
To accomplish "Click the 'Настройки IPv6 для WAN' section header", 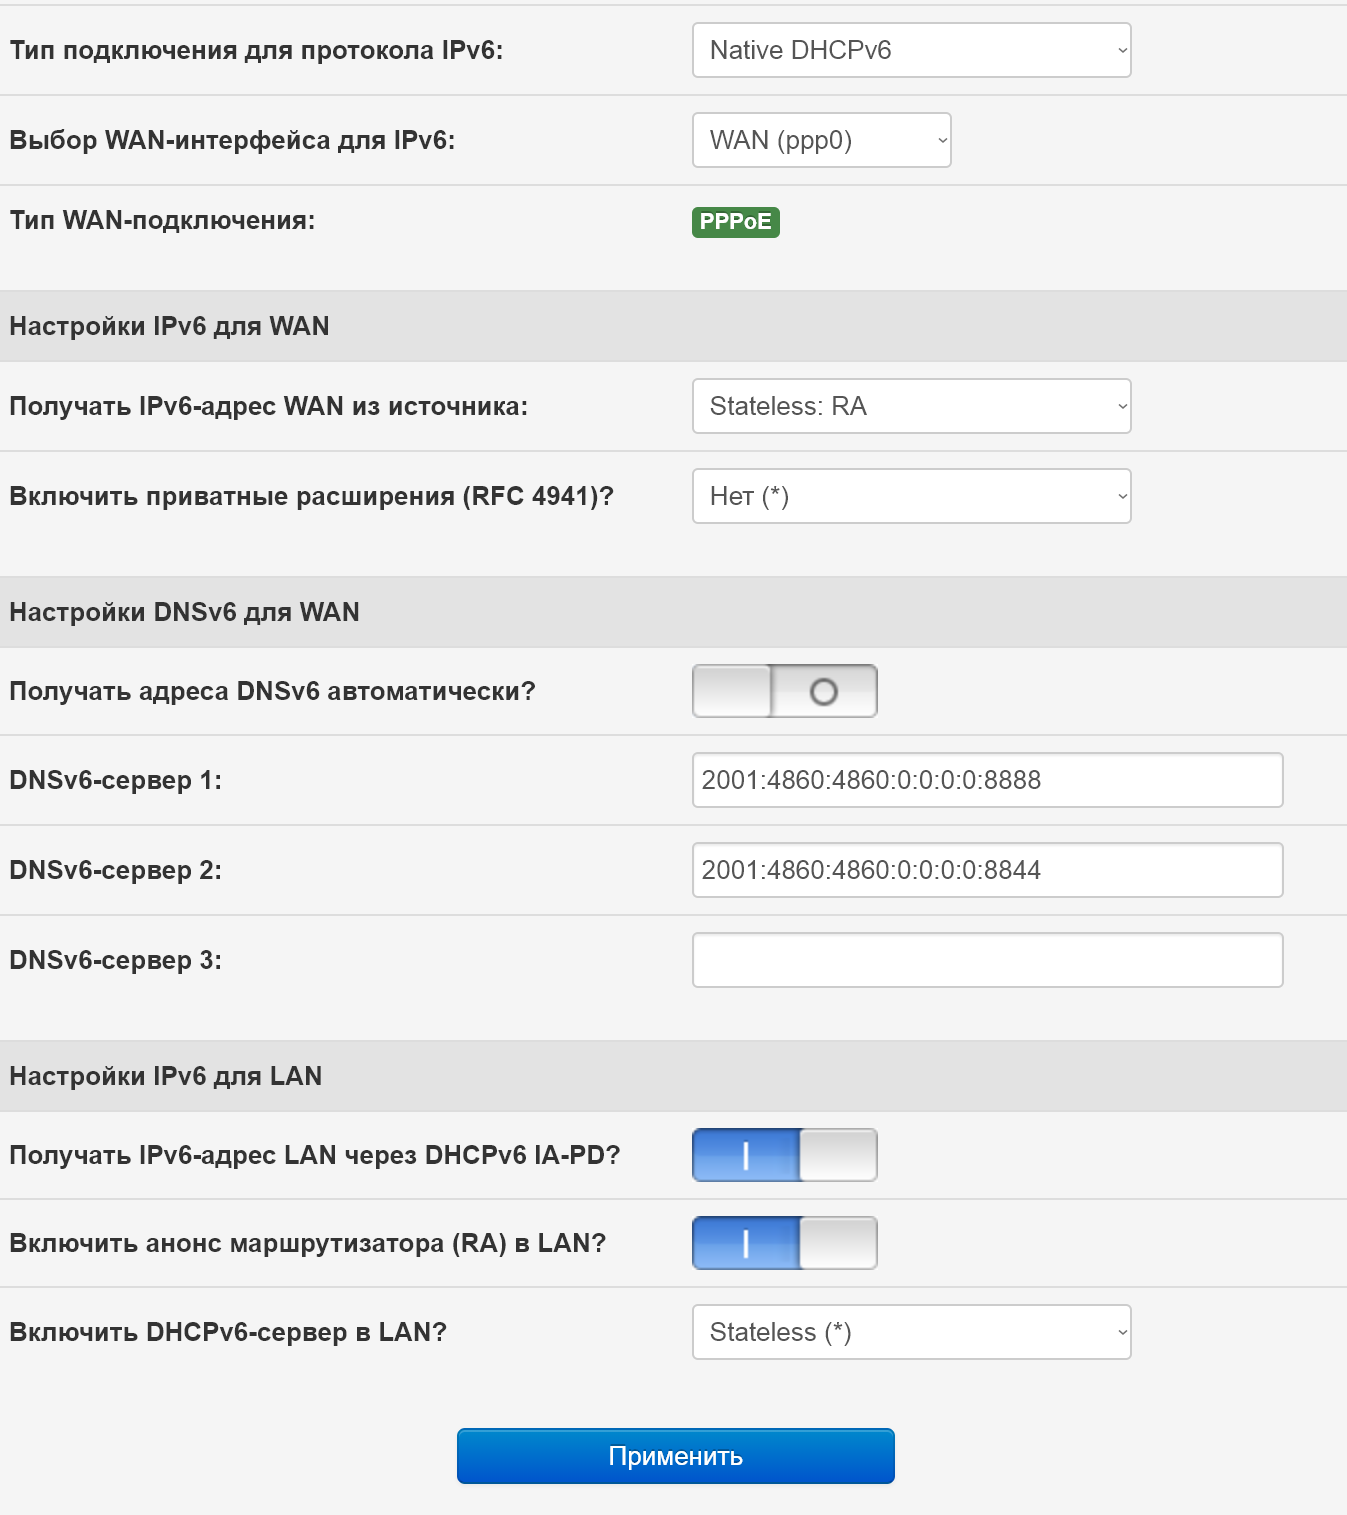I will pos(169,326).
